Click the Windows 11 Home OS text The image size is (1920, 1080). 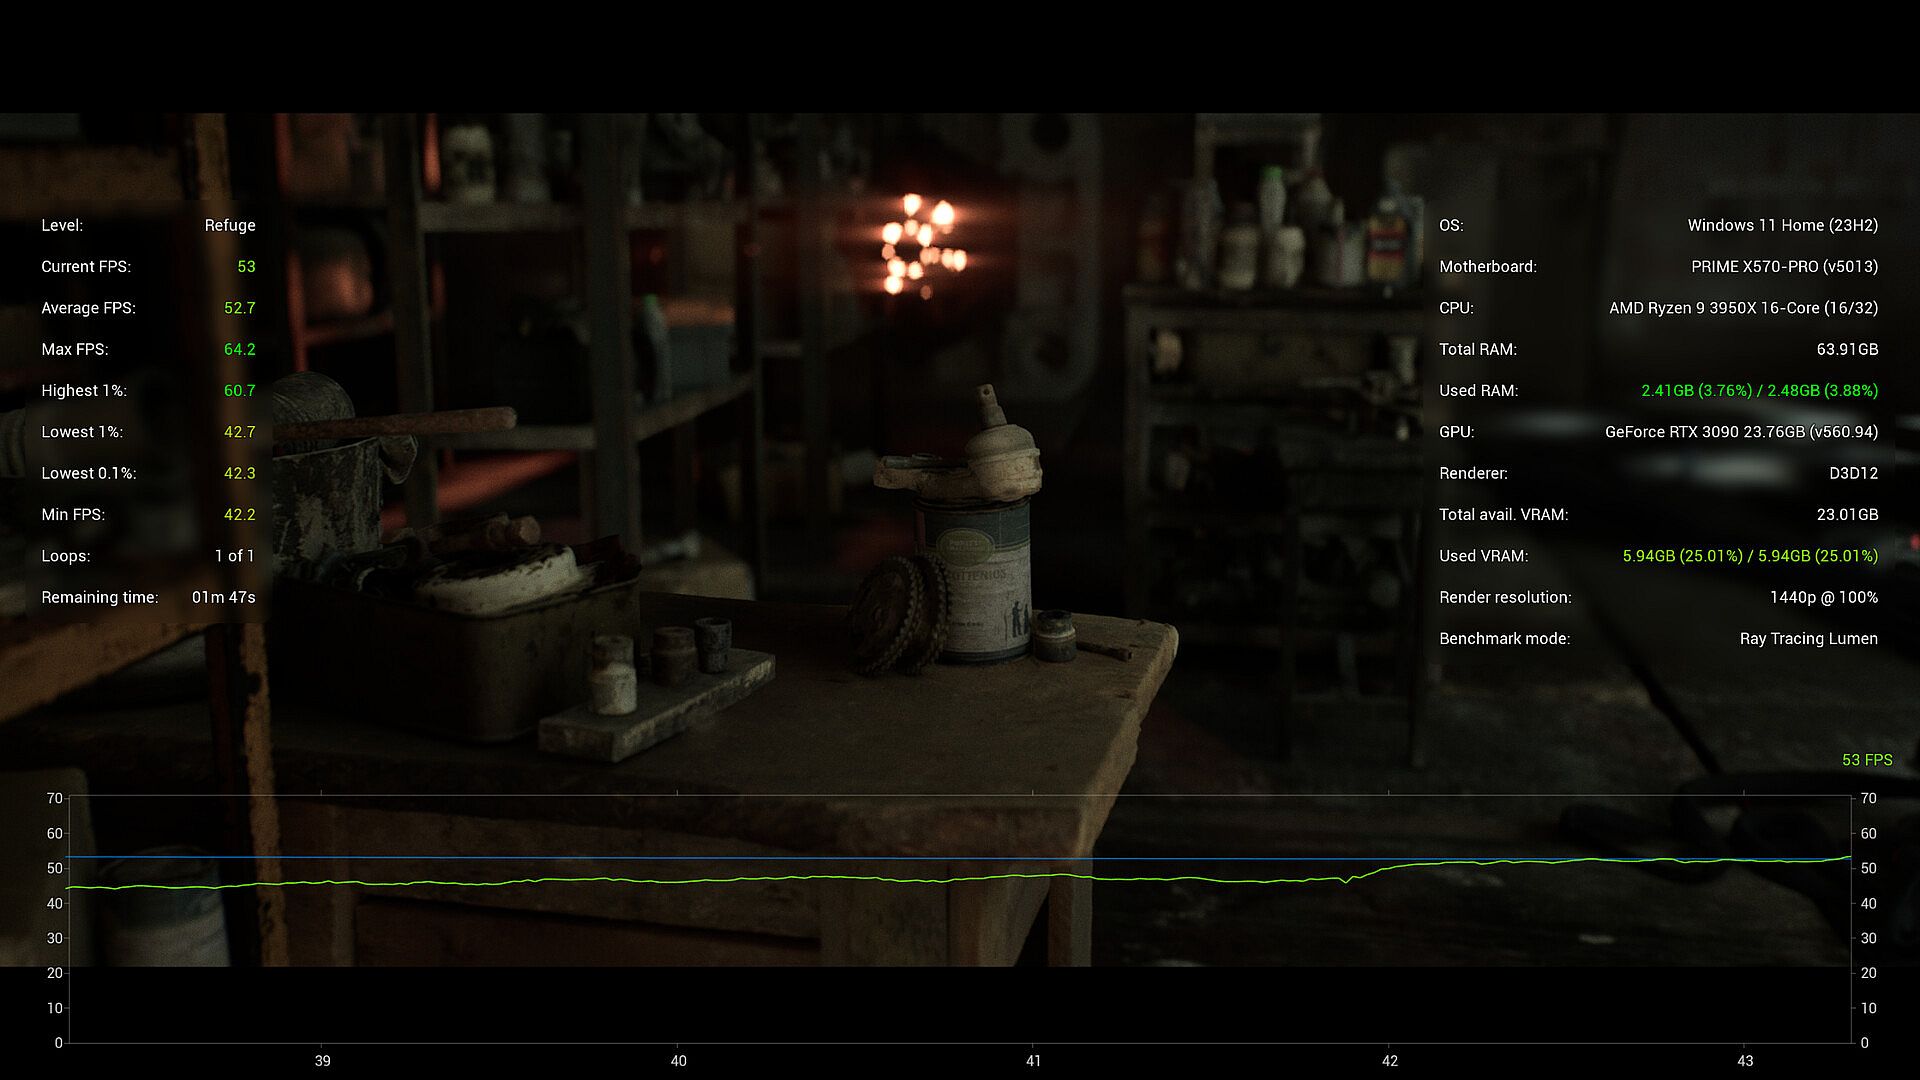(x=1782, y=225)
